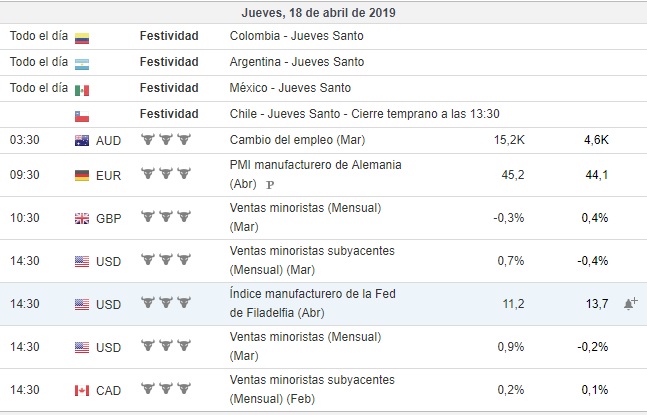
Task: Click the Chile flag icon
Action: tap(82, 115)
